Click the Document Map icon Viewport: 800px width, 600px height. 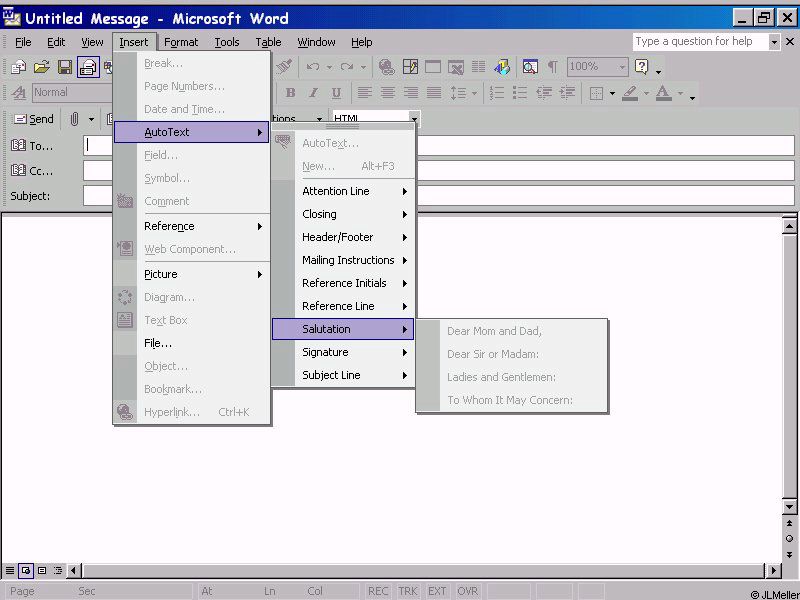(529, 67)
